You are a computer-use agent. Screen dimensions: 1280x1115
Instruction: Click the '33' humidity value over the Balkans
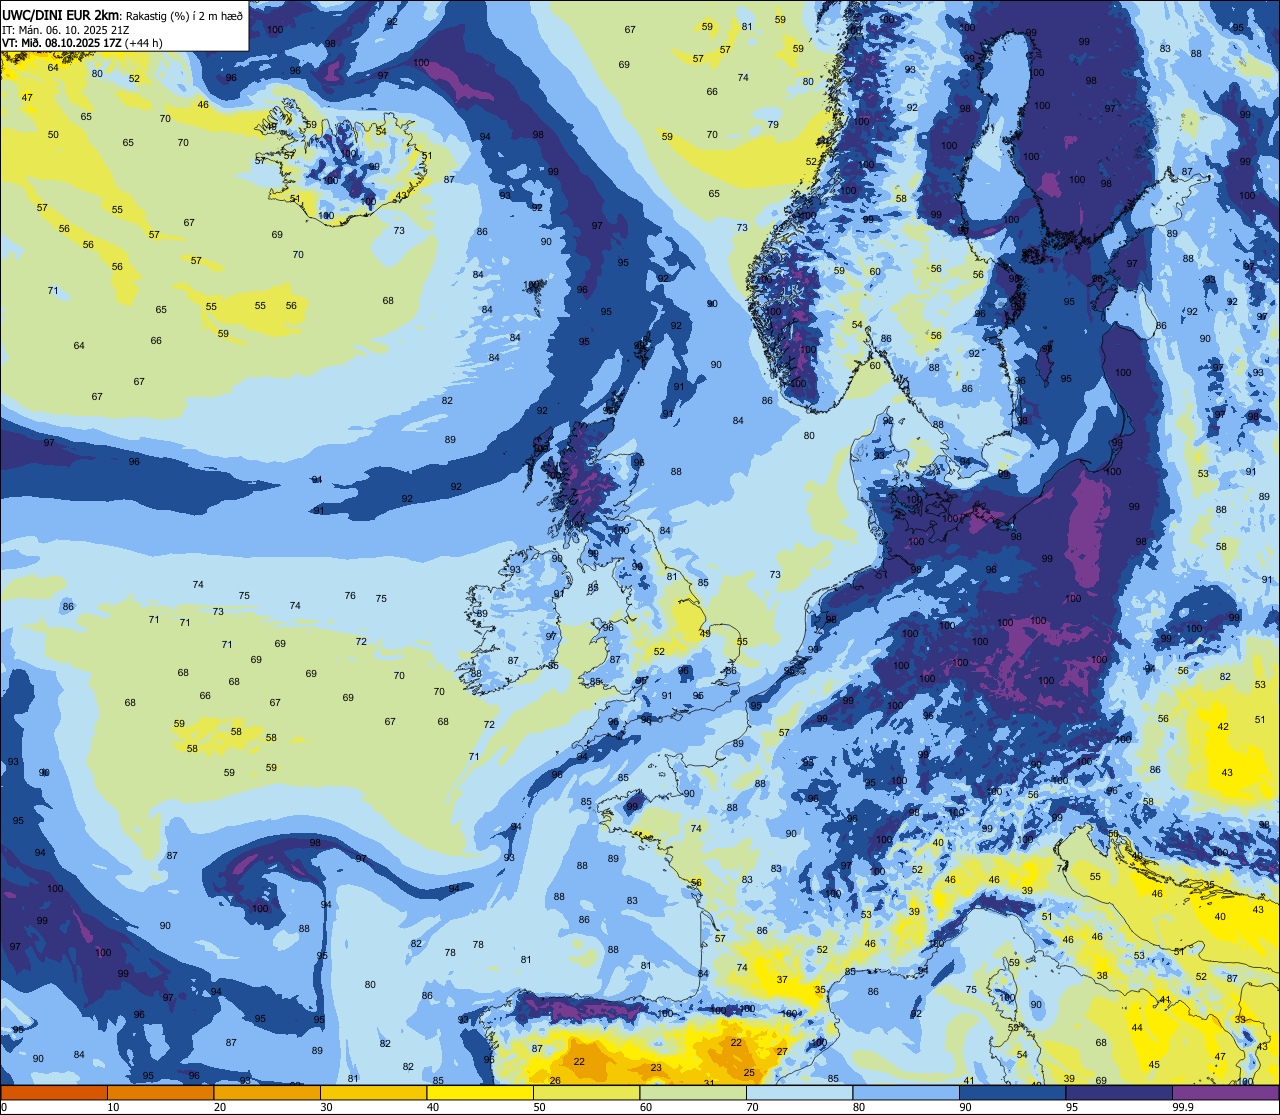tap(1240, 1020)
